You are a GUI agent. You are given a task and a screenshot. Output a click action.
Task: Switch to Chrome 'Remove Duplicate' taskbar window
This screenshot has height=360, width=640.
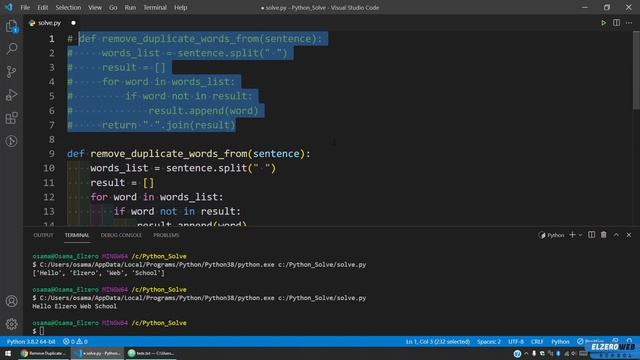[x=43, y=353]
